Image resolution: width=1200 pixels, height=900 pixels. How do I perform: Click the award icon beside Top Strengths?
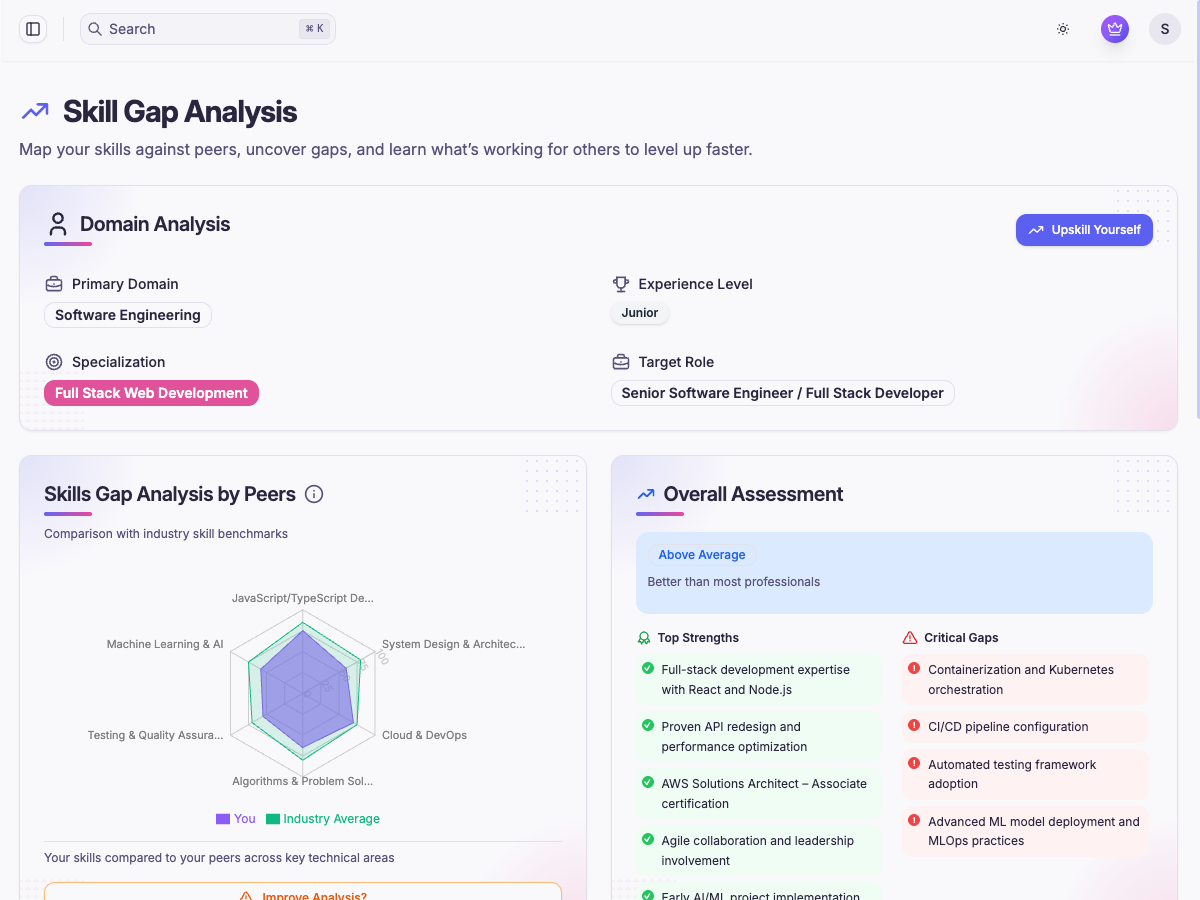click(646, 637)
